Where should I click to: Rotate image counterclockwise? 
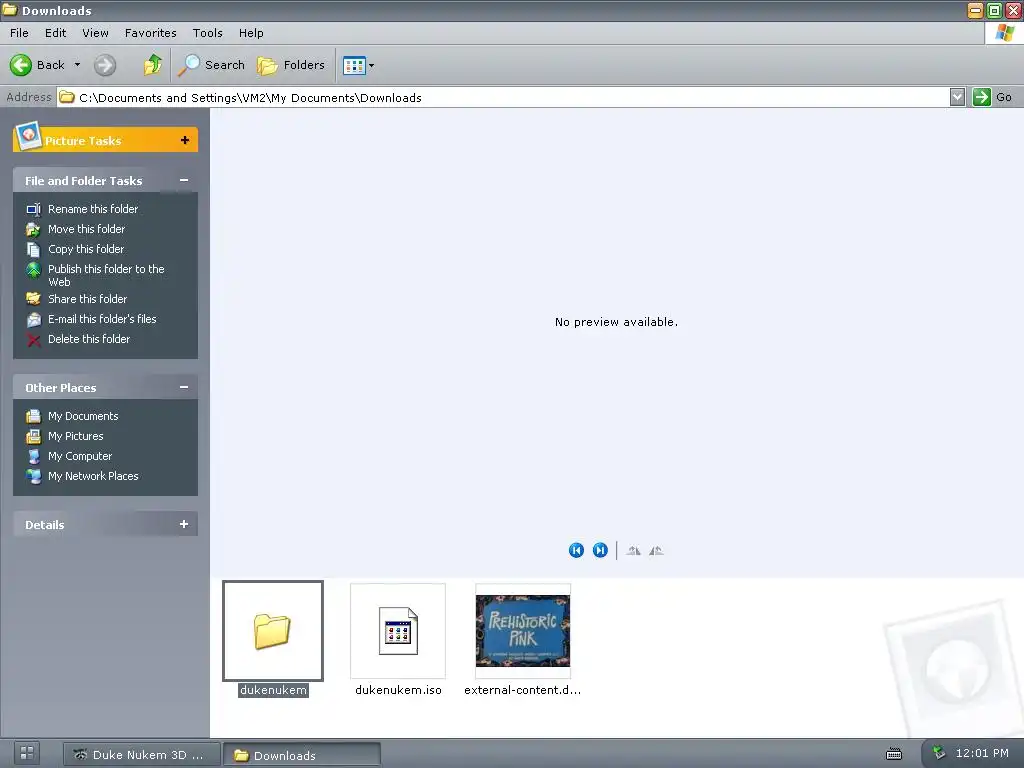coord(656,551)
